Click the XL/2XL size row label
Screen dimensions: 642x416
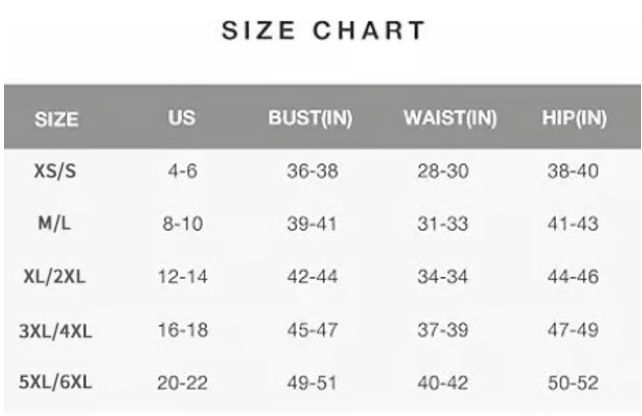click(x=56, y=277)
